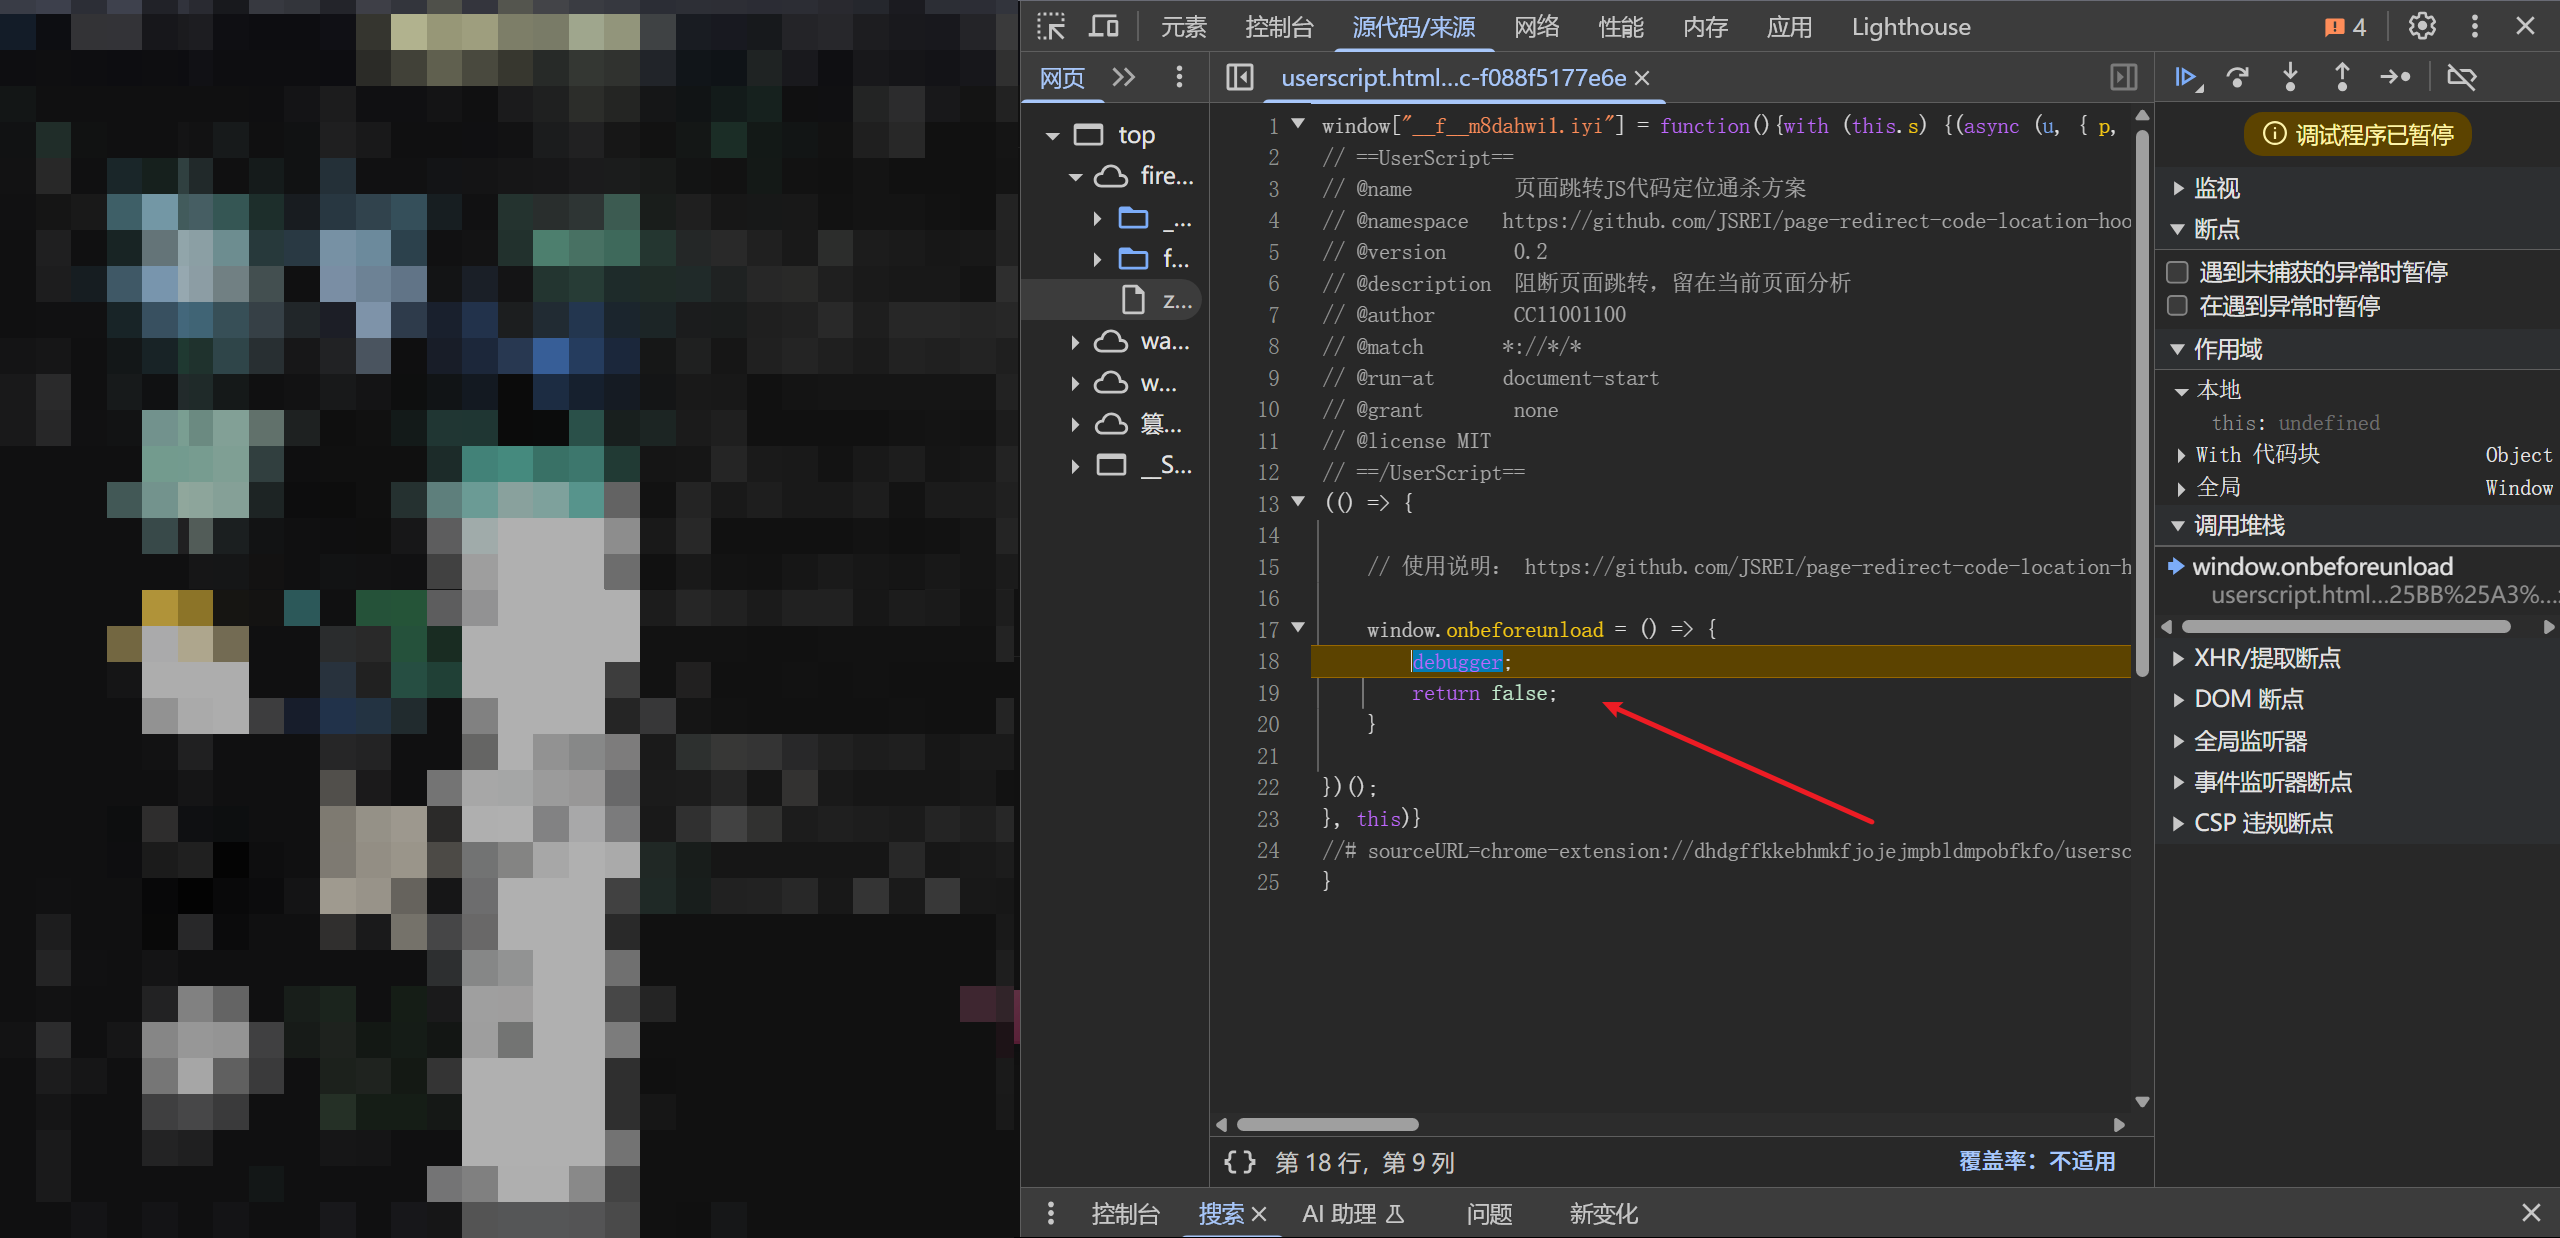
Task: Click step out of function icon
Action: (2342, 77)
